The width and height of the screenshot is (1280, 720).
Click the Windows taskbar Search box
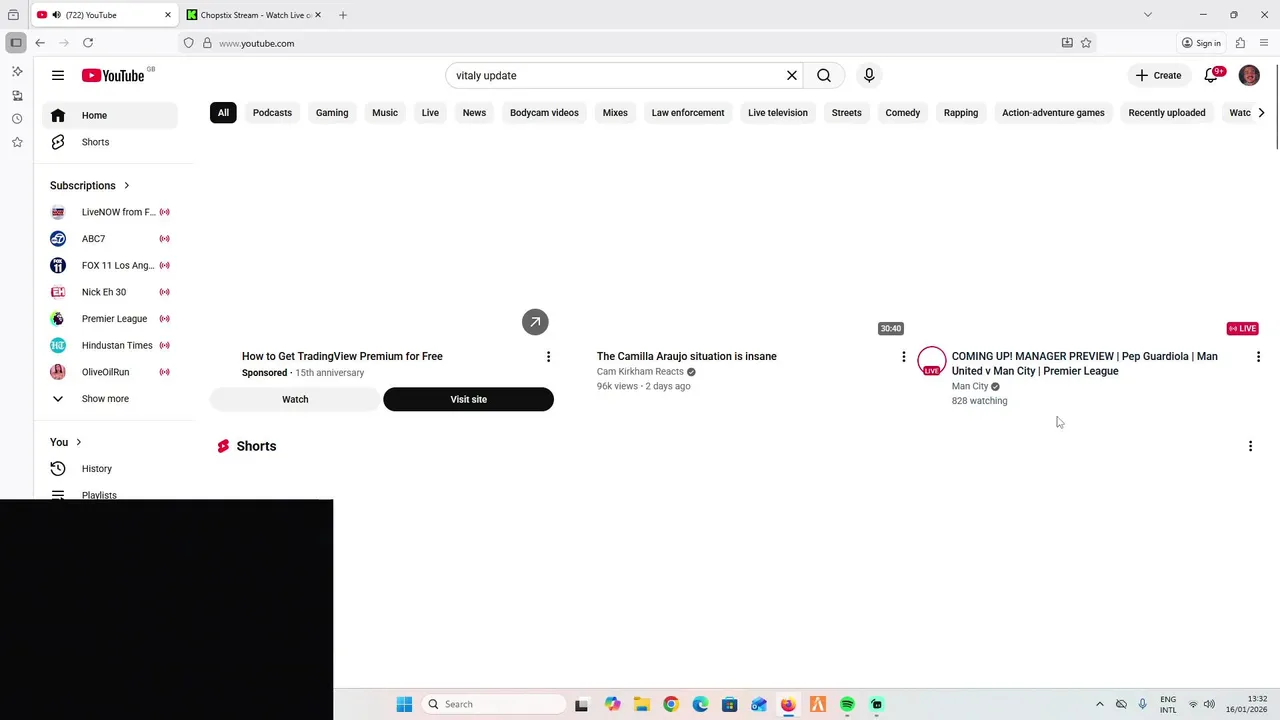[x=494, y=704]
